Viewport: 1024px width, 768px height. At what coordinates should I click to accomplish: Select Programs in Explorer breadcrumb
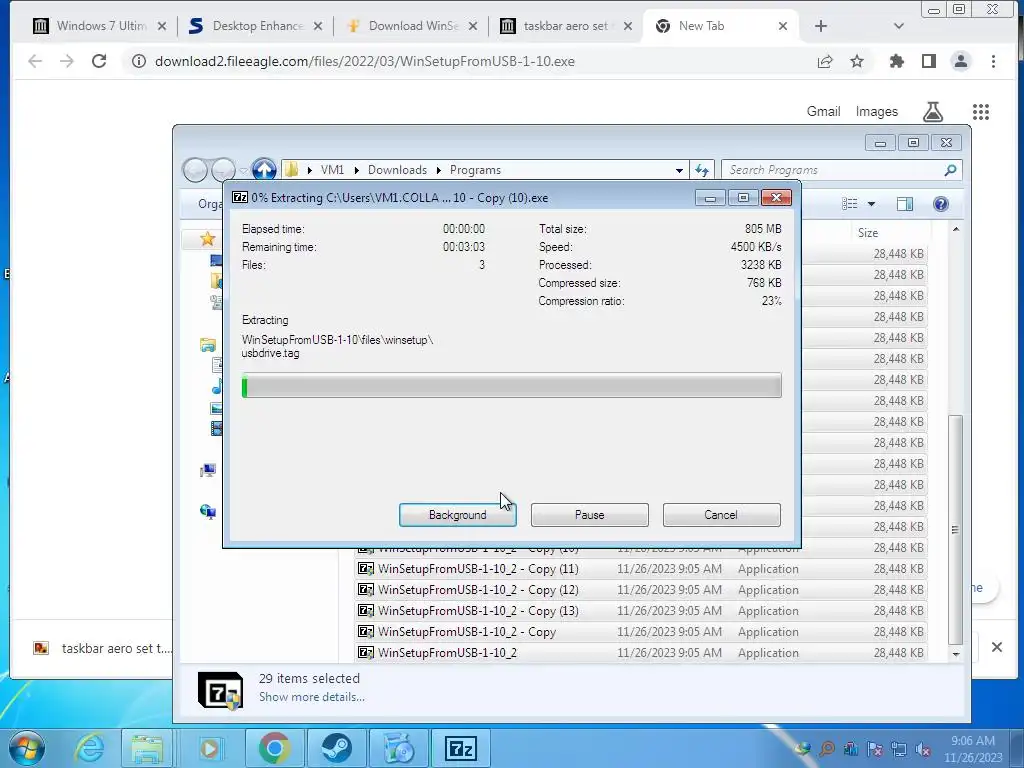[x=475, y=170]
